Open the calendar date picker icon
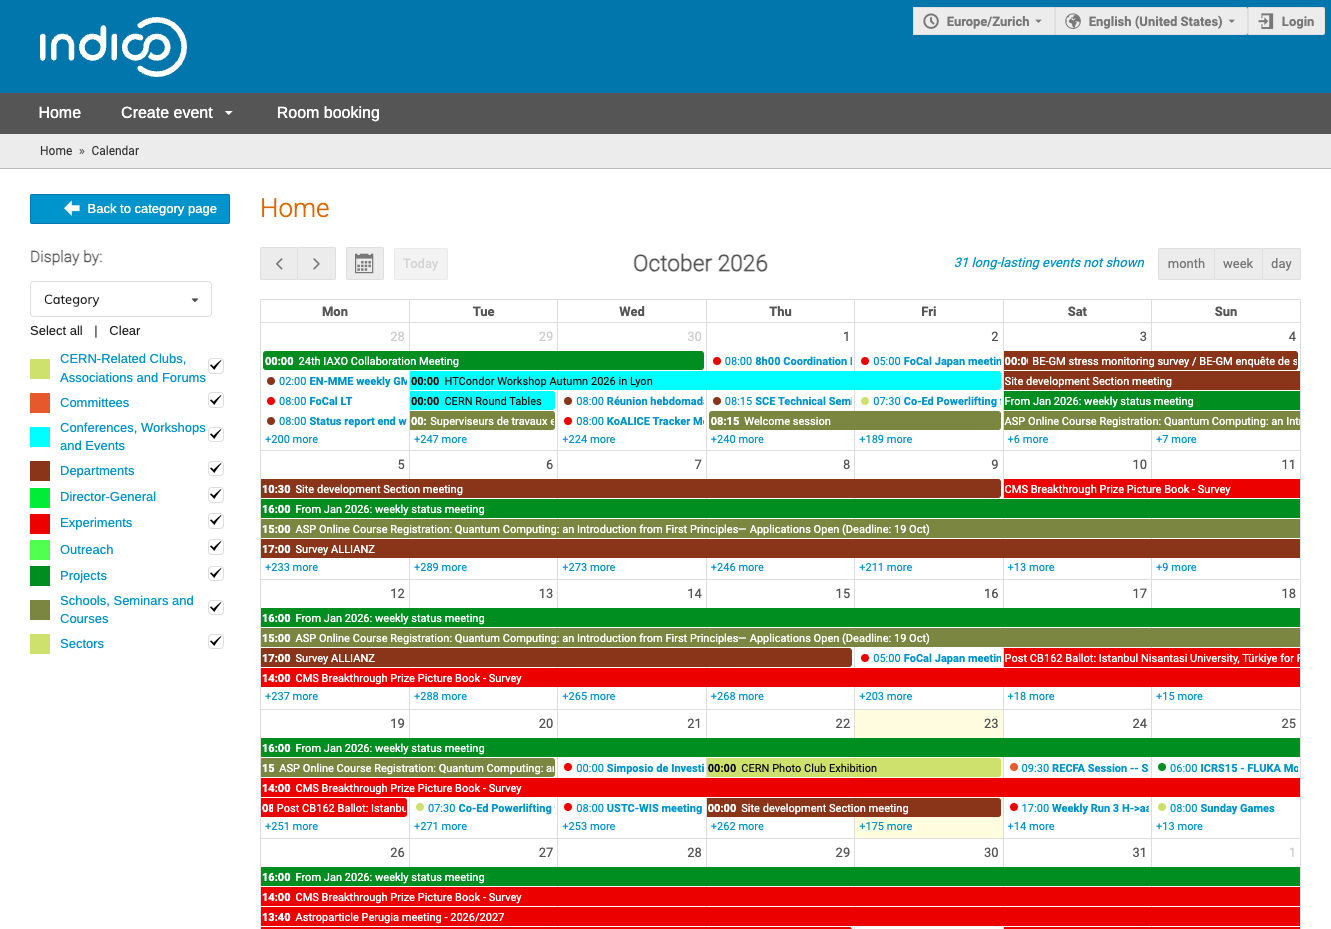The image size is (1331, 929). pos(364,264)
